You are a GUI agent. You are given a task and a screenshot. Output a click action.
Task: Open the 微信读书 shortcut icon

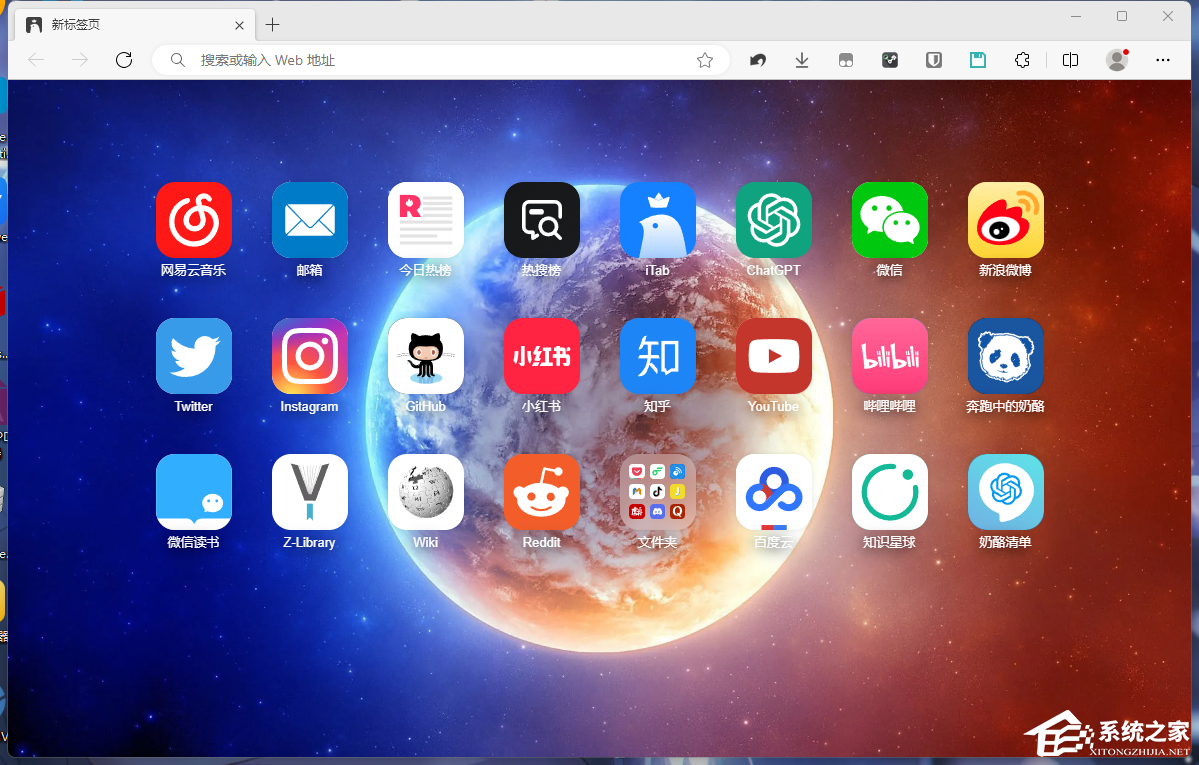(193, 492)
